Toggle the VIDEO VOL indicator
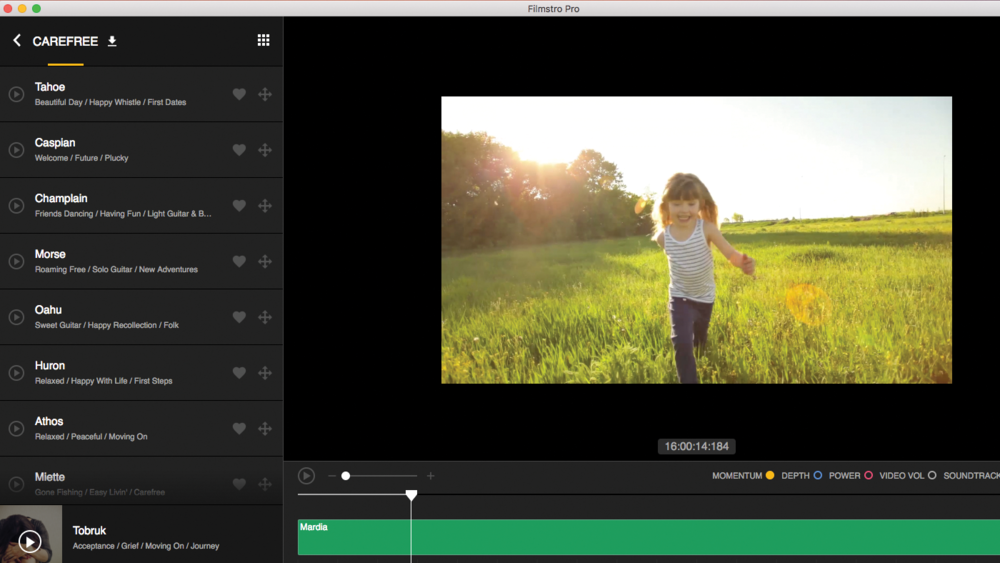 (x=932, y=476)
